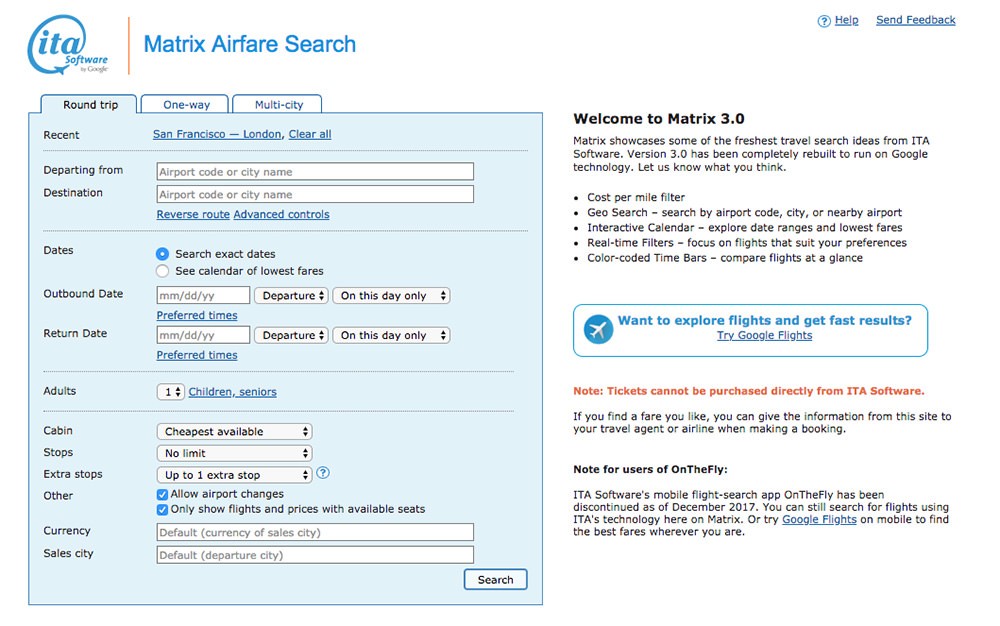This screenshot has width=1000, height=626.
Task: Open Advanced controls link
Action: [x=281, y=214]
